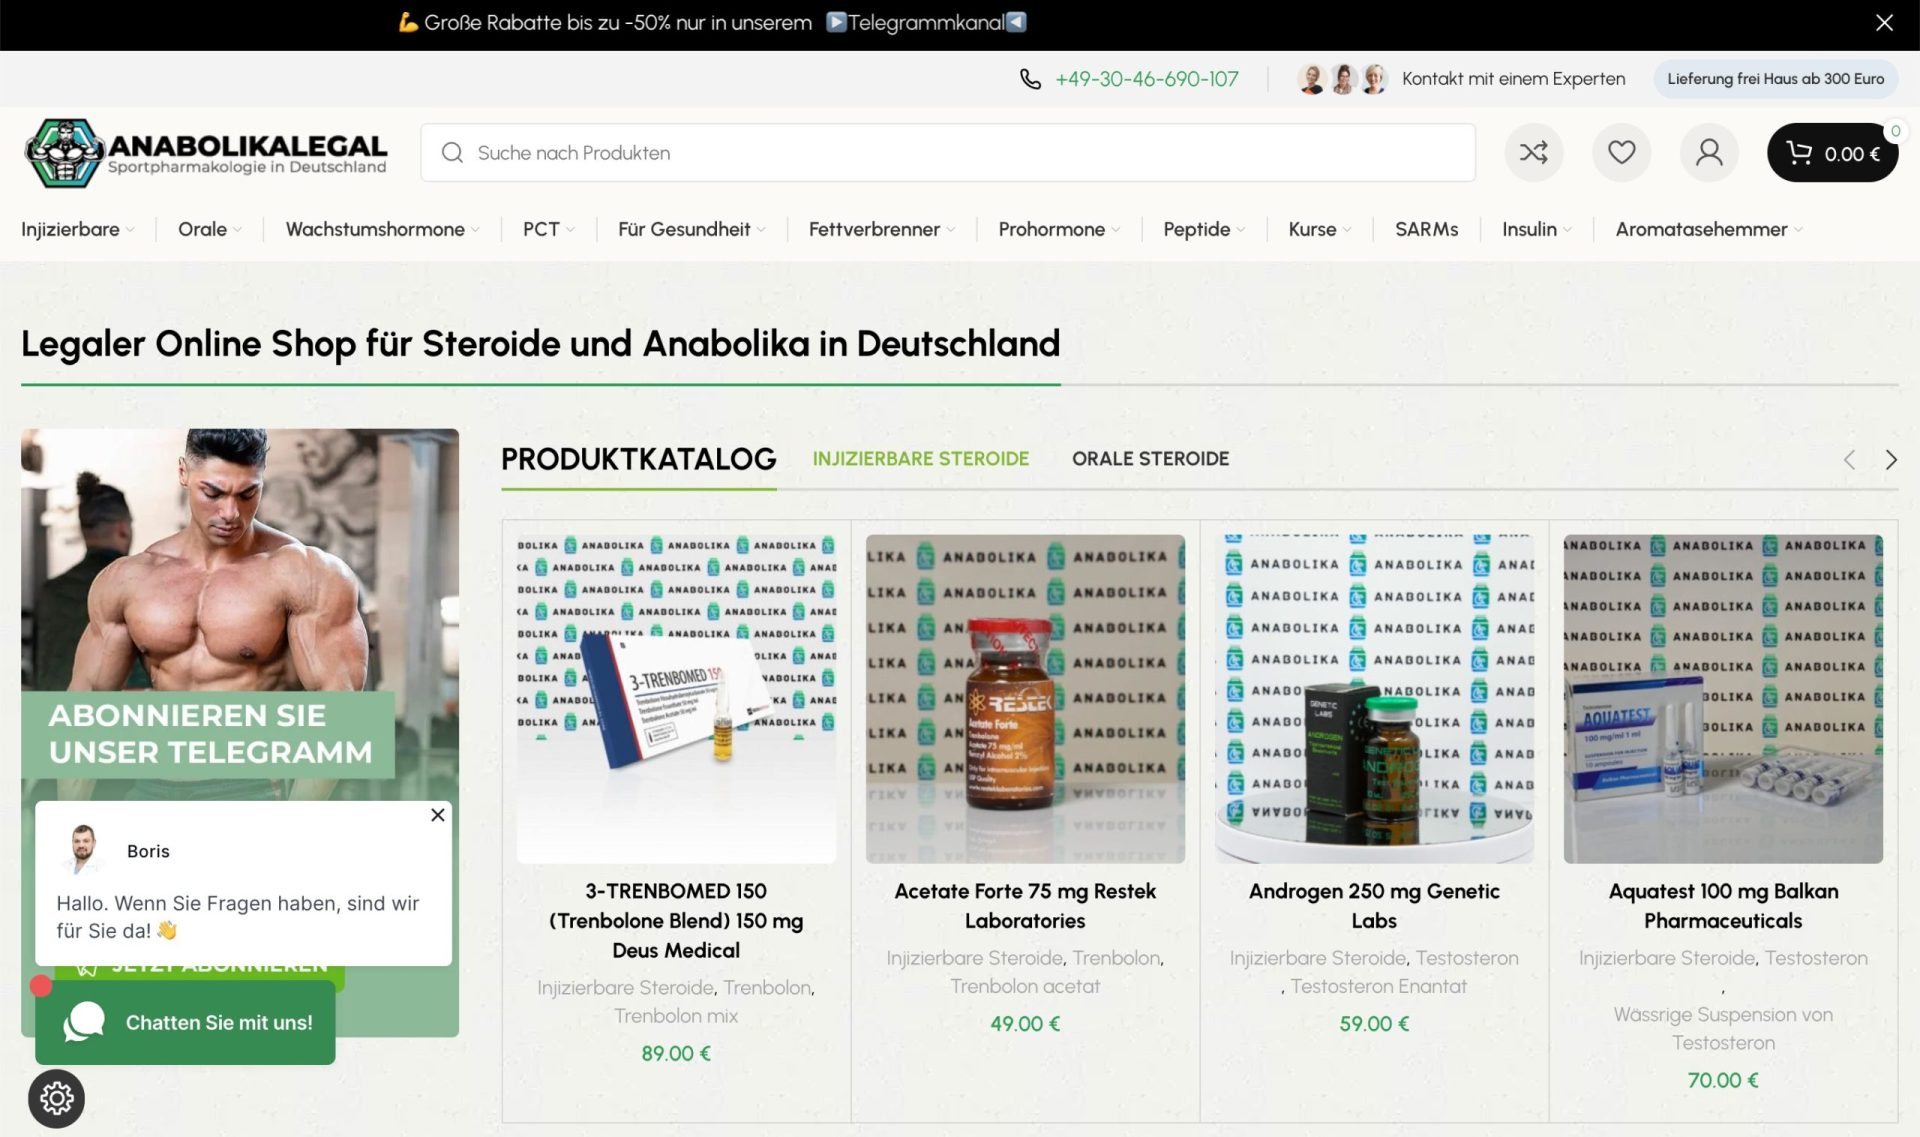Click the settings gear in bottom left
The height and width of the screenshot is (1137, 1920).
coord(57,1098)
